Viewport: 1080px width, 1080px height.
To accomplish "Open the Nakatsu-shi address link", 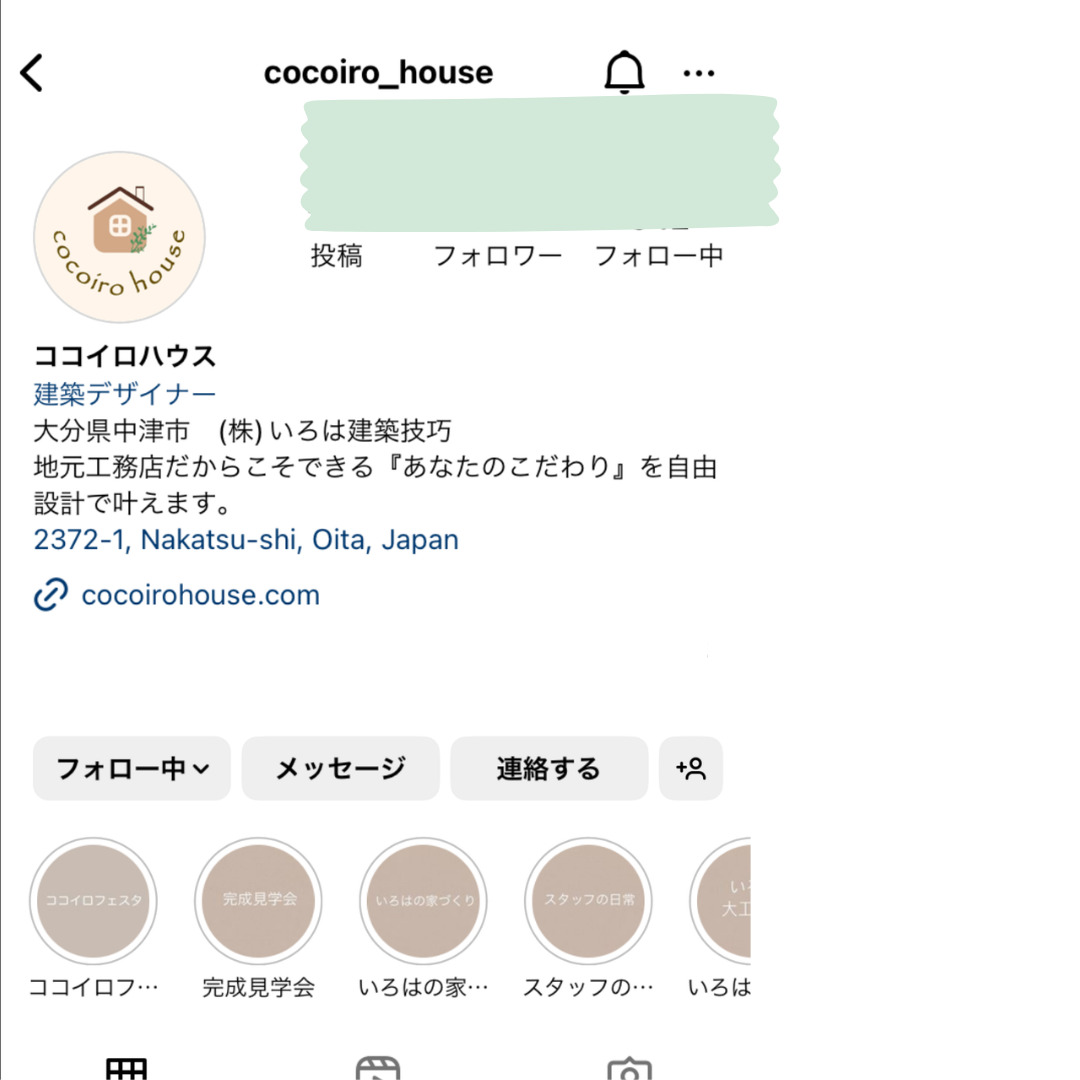I will coord(246,539).
